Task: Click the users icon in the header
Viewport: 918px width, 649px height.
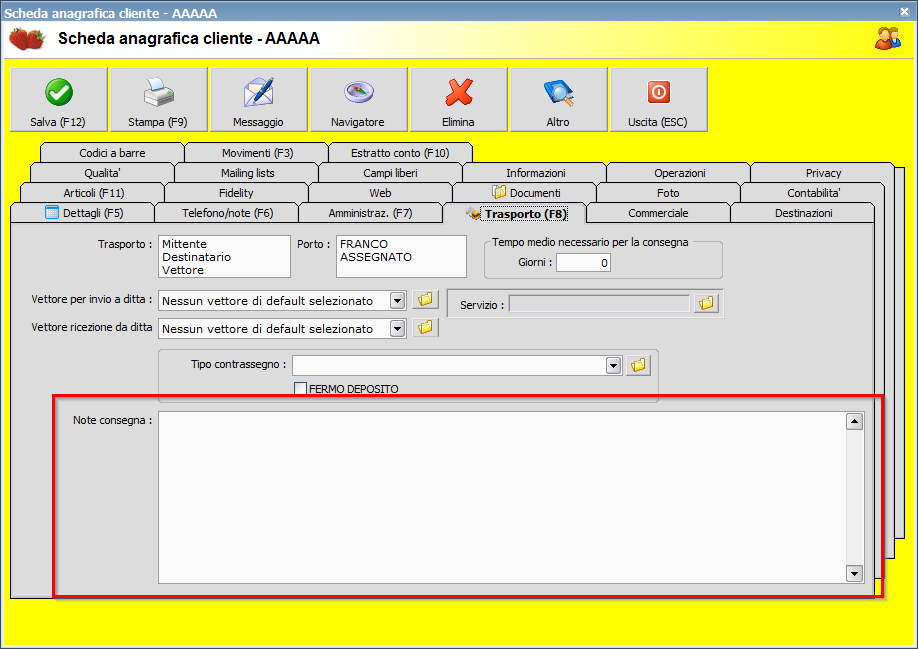Action: tap(888, 38)
